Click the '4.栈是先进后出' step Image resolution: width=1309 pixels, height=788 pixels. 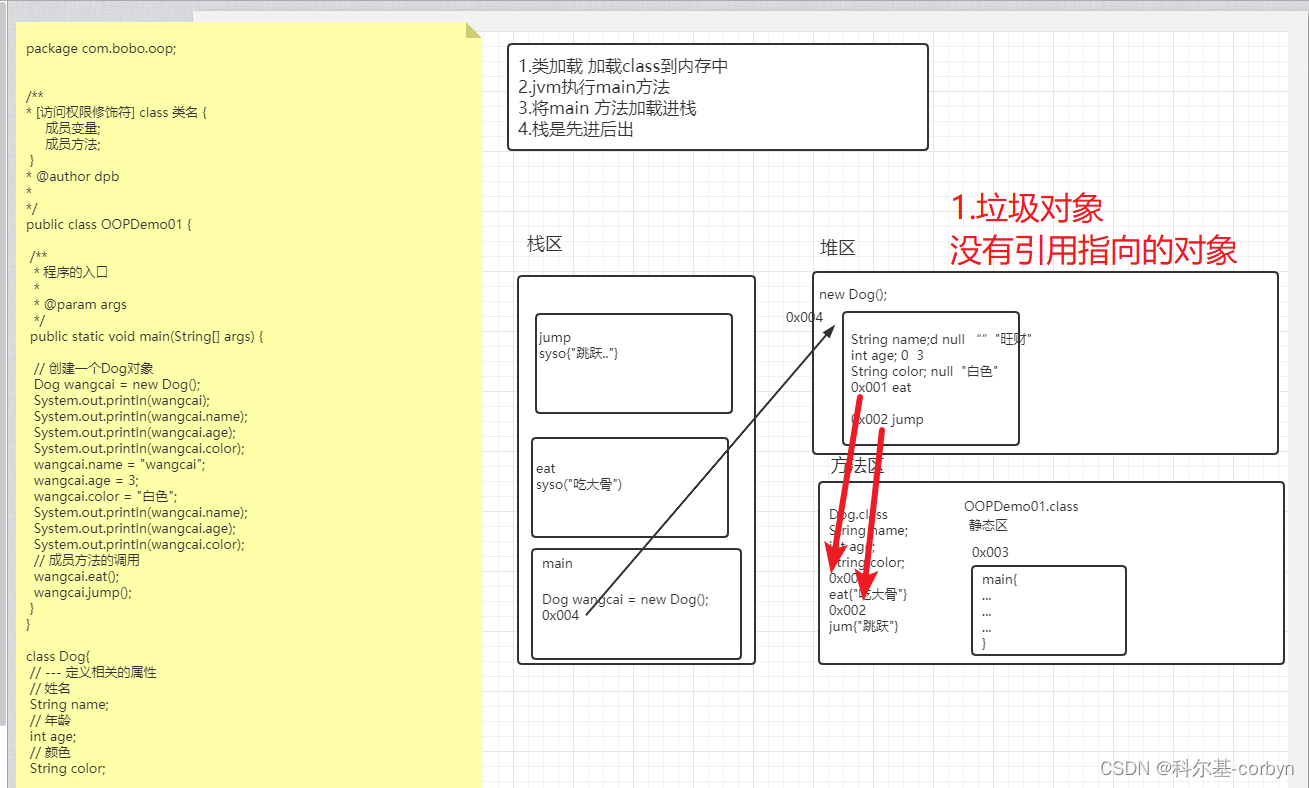576,129
